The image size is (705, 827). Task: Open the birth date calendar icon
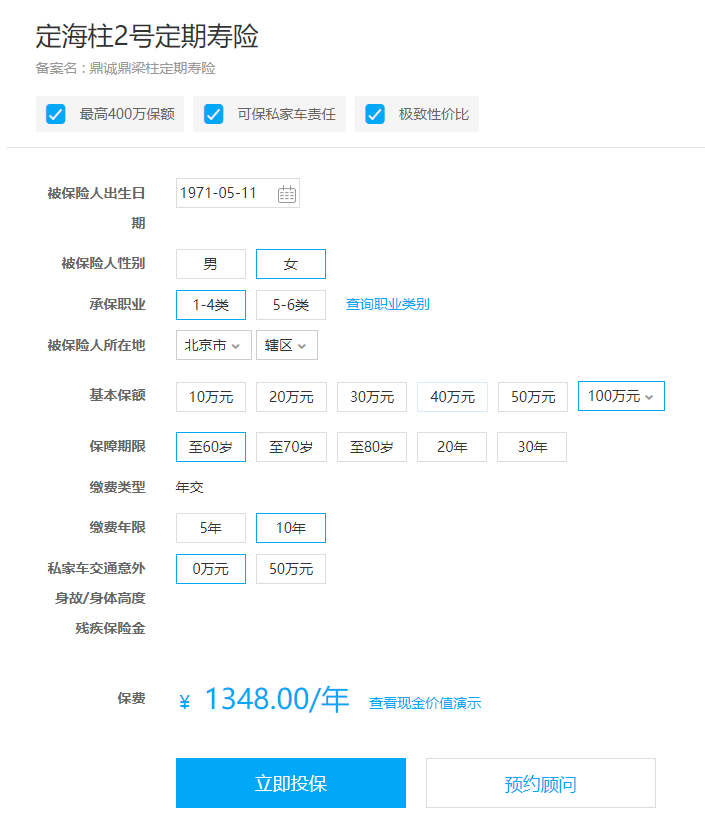tap(287, 194)
